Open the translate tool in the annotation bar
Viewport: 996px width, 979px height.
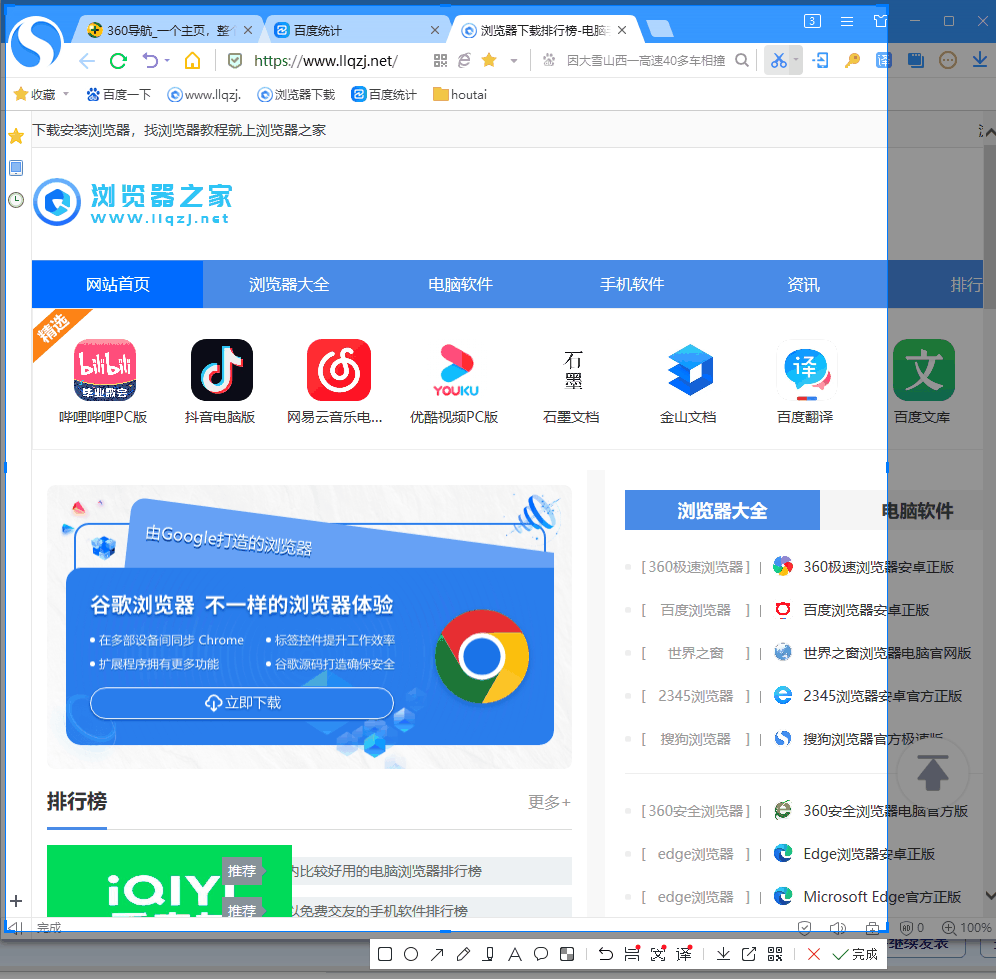click(684, 953)
